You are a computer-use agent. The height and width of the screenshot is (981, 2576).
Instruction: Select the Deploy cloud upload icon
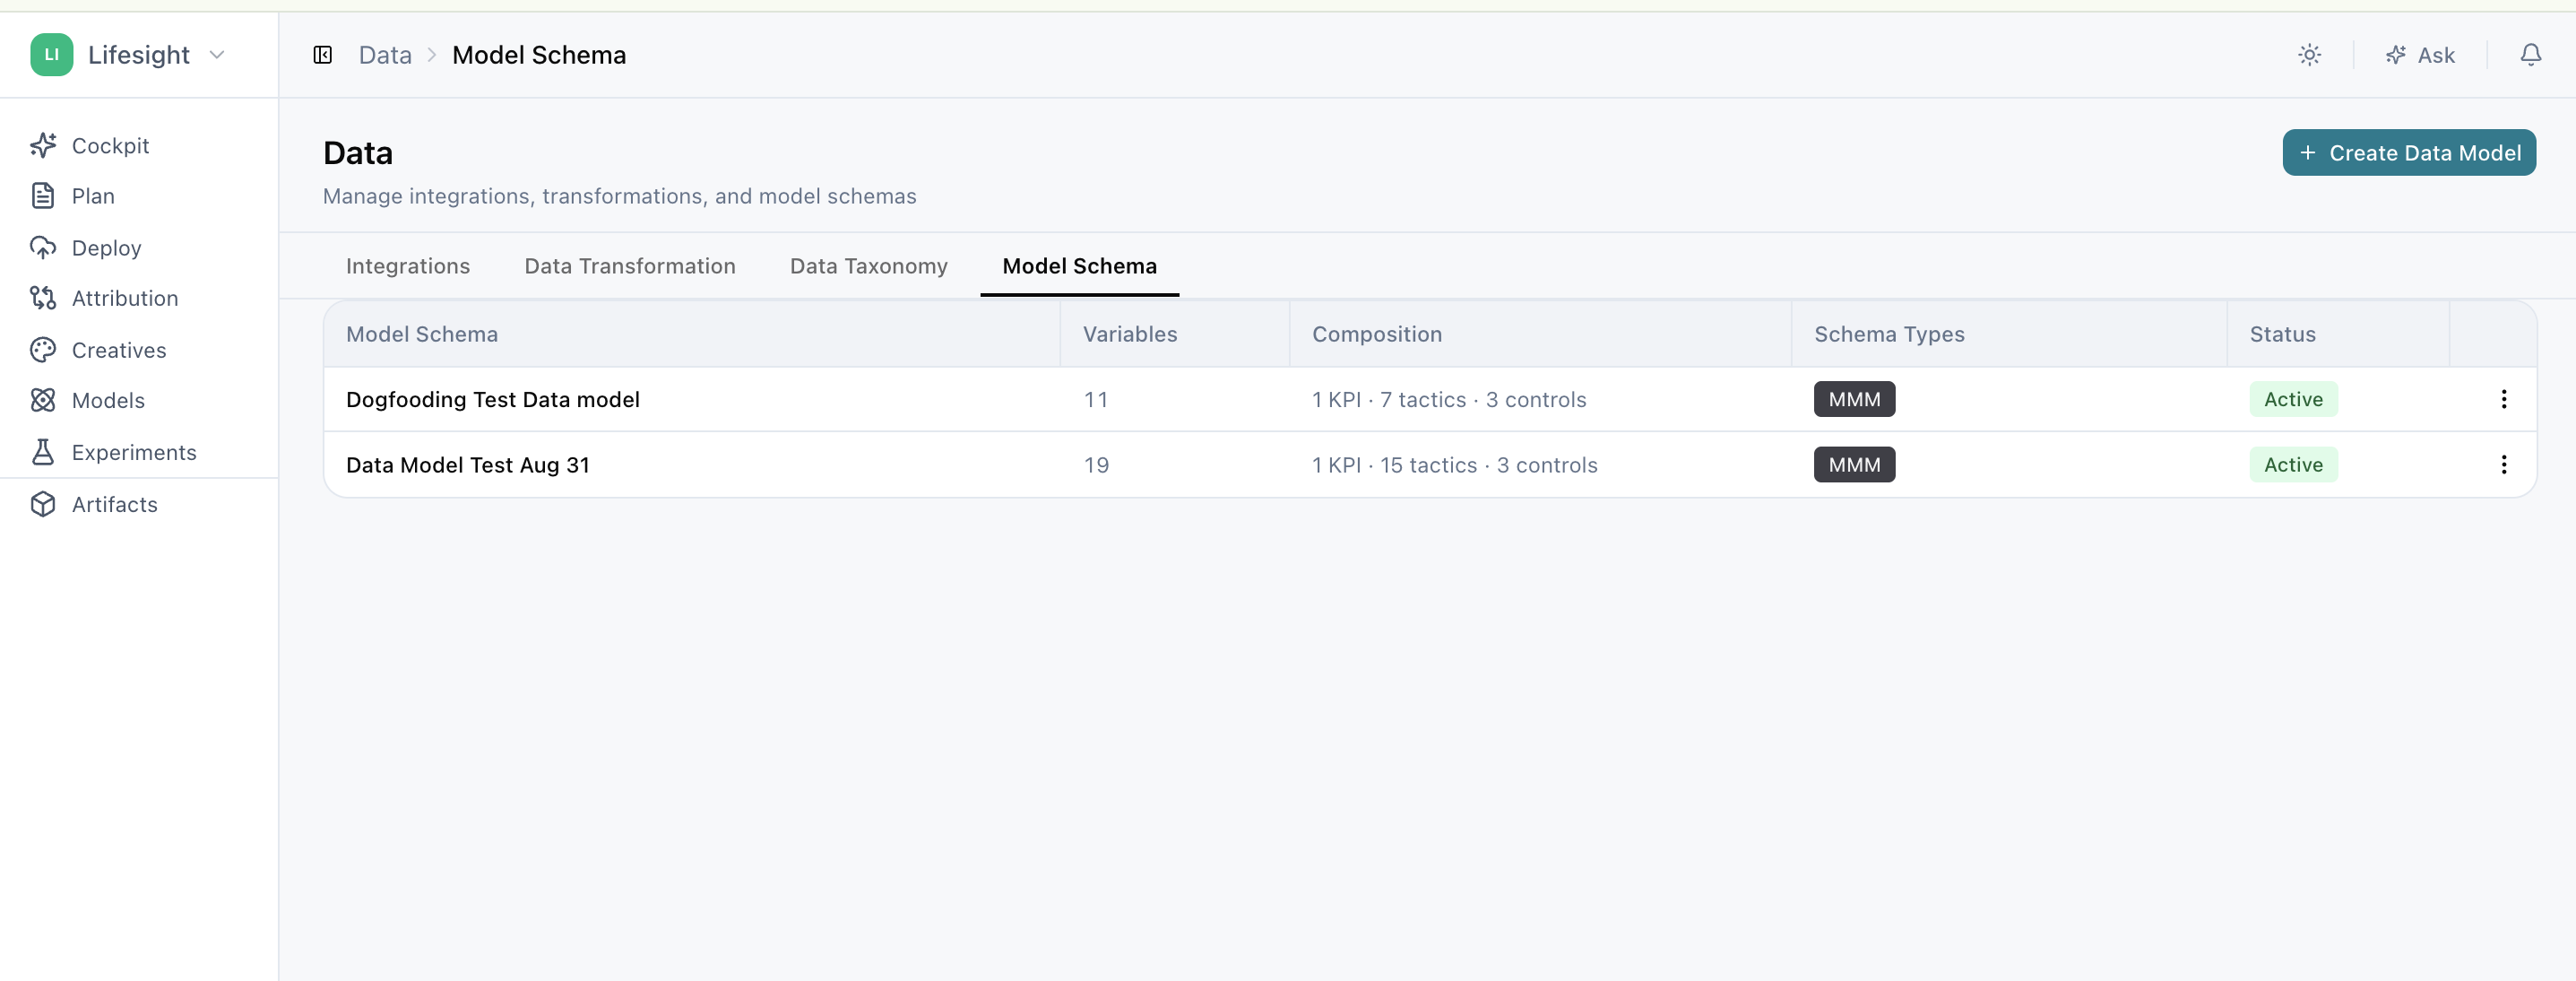point(43,247)
